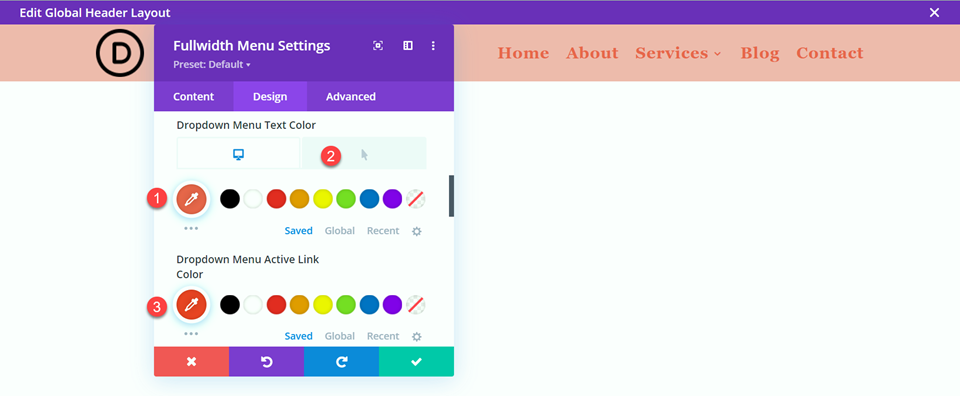Choose purple swatch for Dropdown Menu Active Link Color
The width and height of the screenshot is (960, 396).
click(392, 304)
